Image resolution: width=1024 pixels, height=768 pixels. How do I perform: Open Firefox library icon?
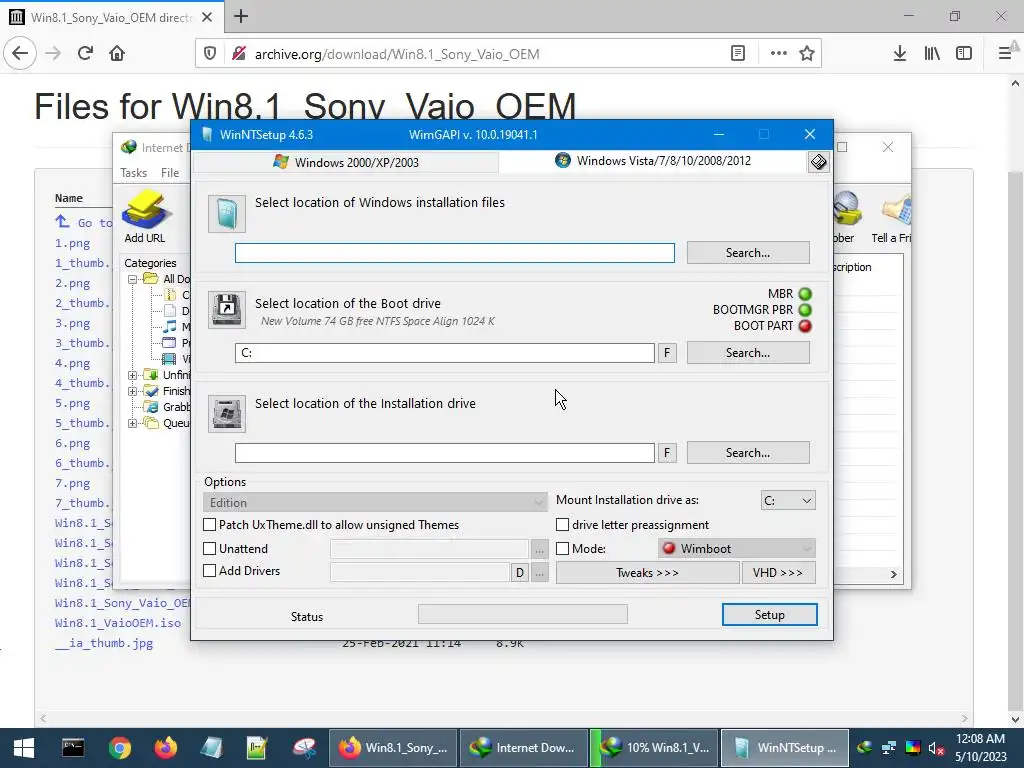pyautogui.click(x=932, y=54)
